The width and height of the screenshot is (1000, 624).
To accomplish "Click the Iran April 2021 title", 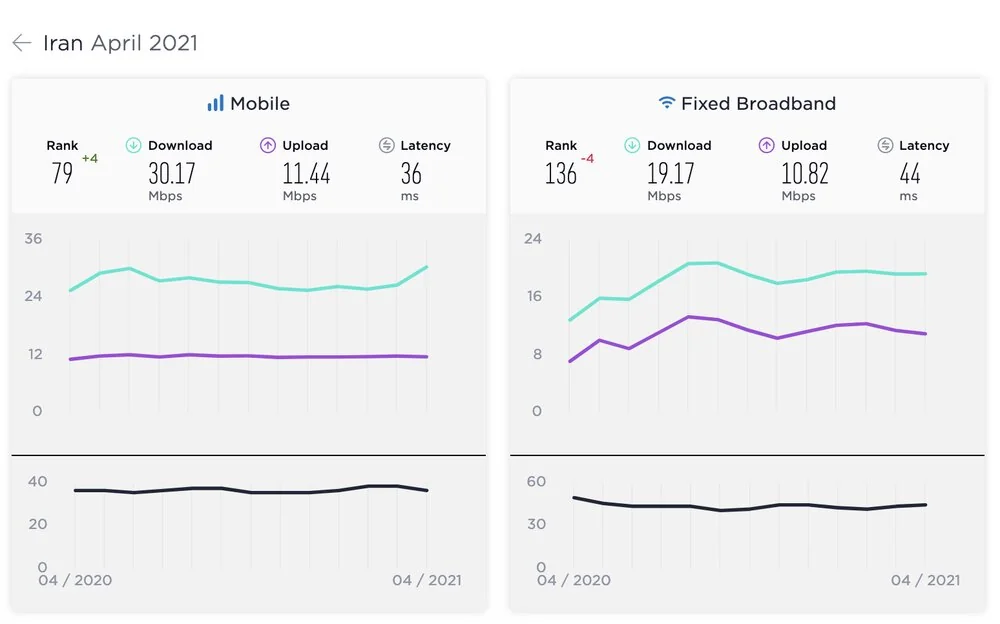I will pyautogui.click(x=120, y=44).
